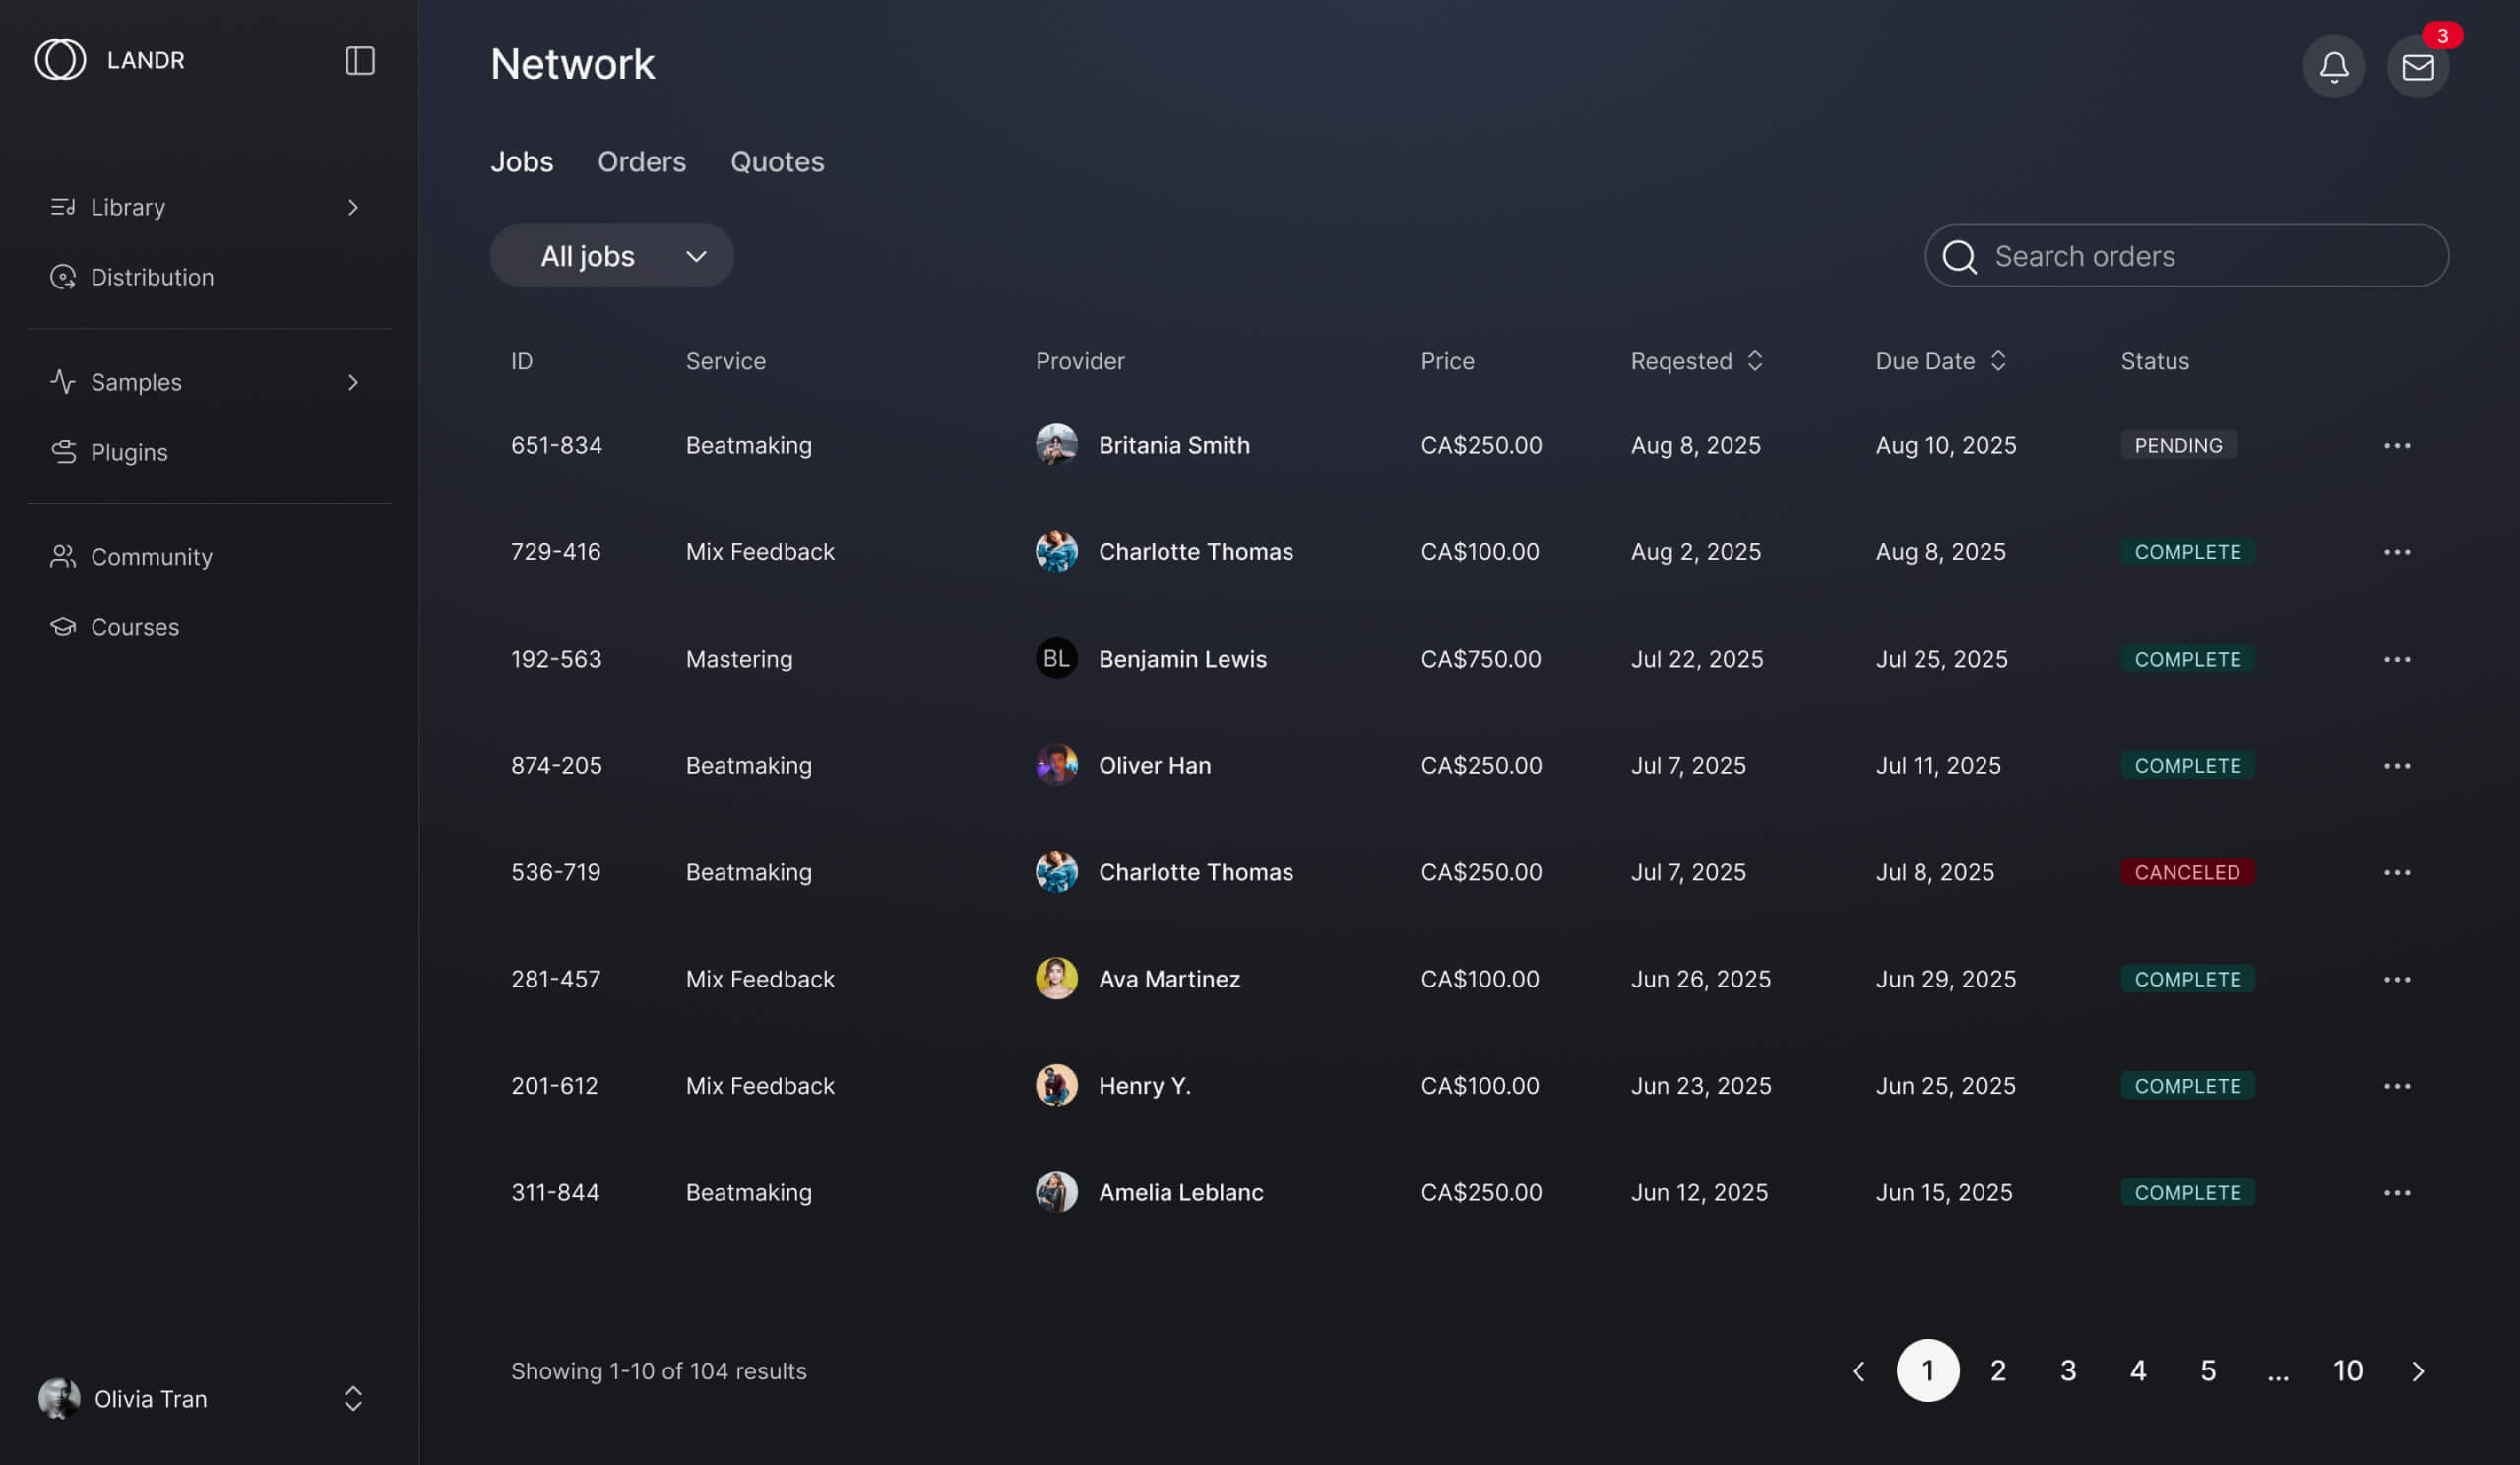Go to next page arrow
This screenshot has height=1465, width=2520.
[x=2417, y=1371]
